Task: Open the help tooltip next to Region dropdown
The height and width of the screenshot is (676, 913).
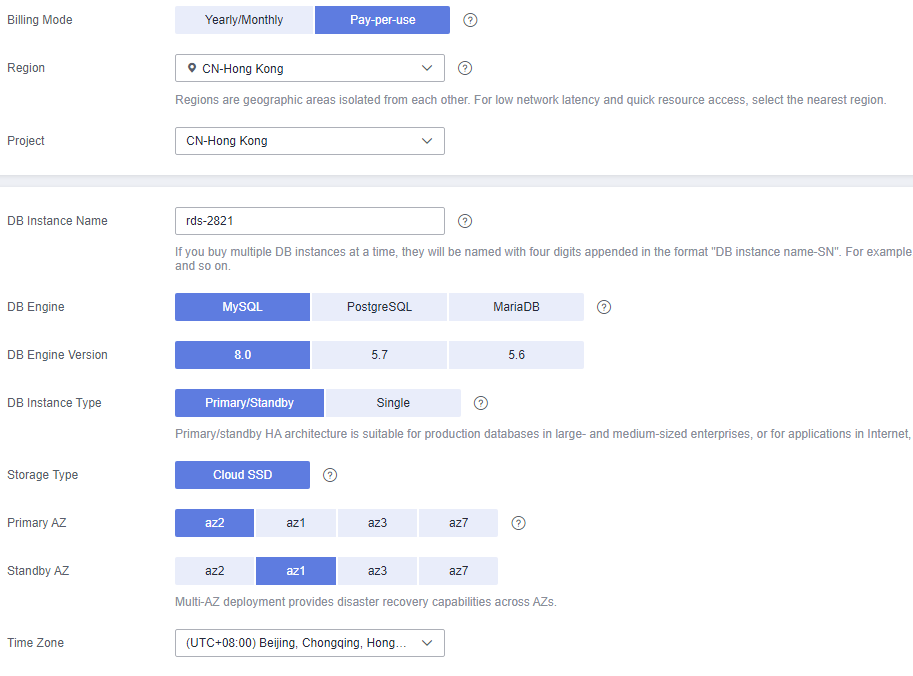Action: (x=465, y=68)
